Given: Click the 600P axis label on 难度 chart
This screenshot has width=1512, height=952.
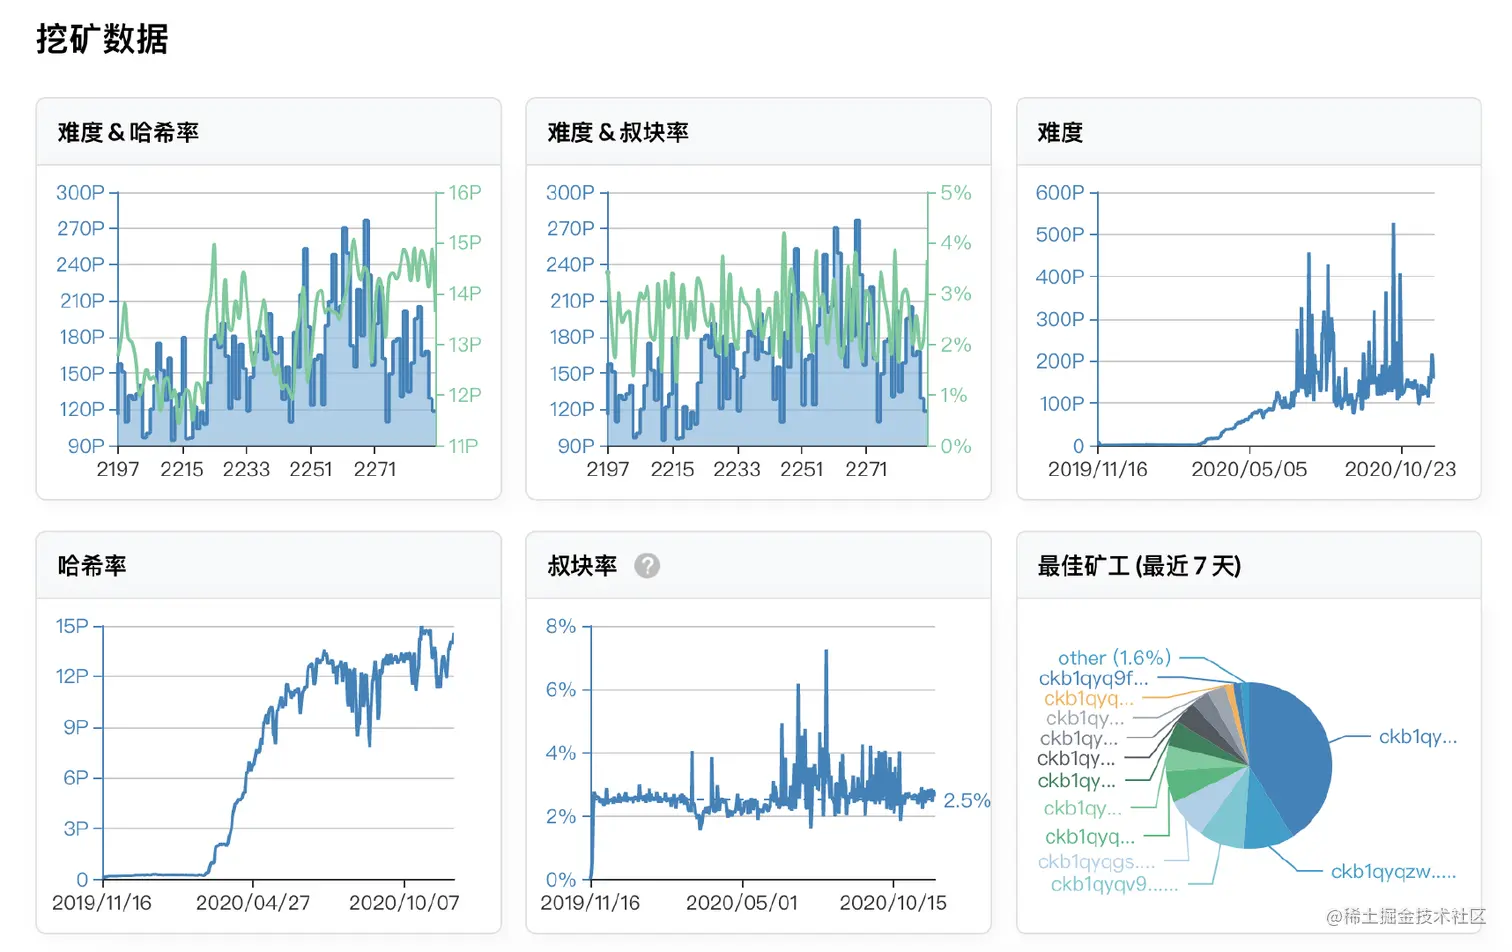Looking at the screenshot, I should pos(1059,193).
